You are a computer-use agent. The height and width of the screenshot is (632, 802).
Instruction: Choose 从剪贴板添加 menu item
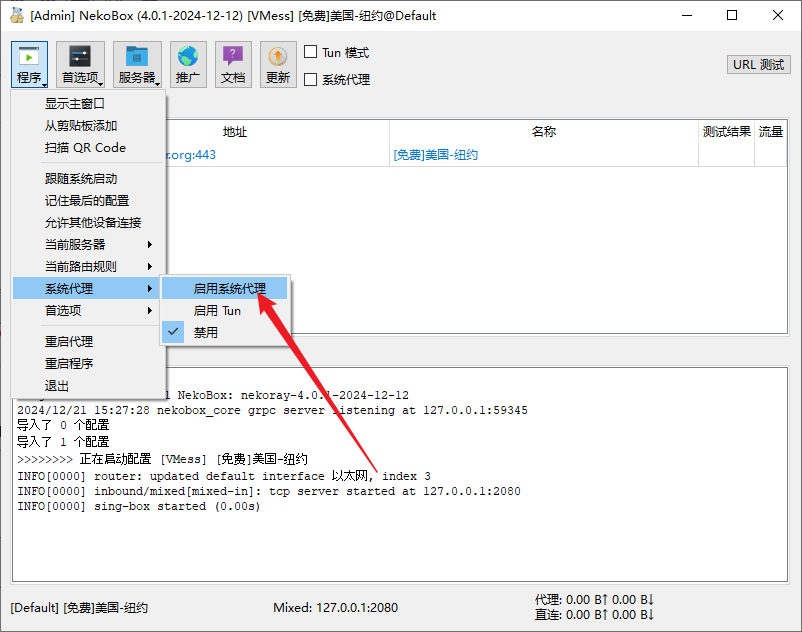pos(88,126)
